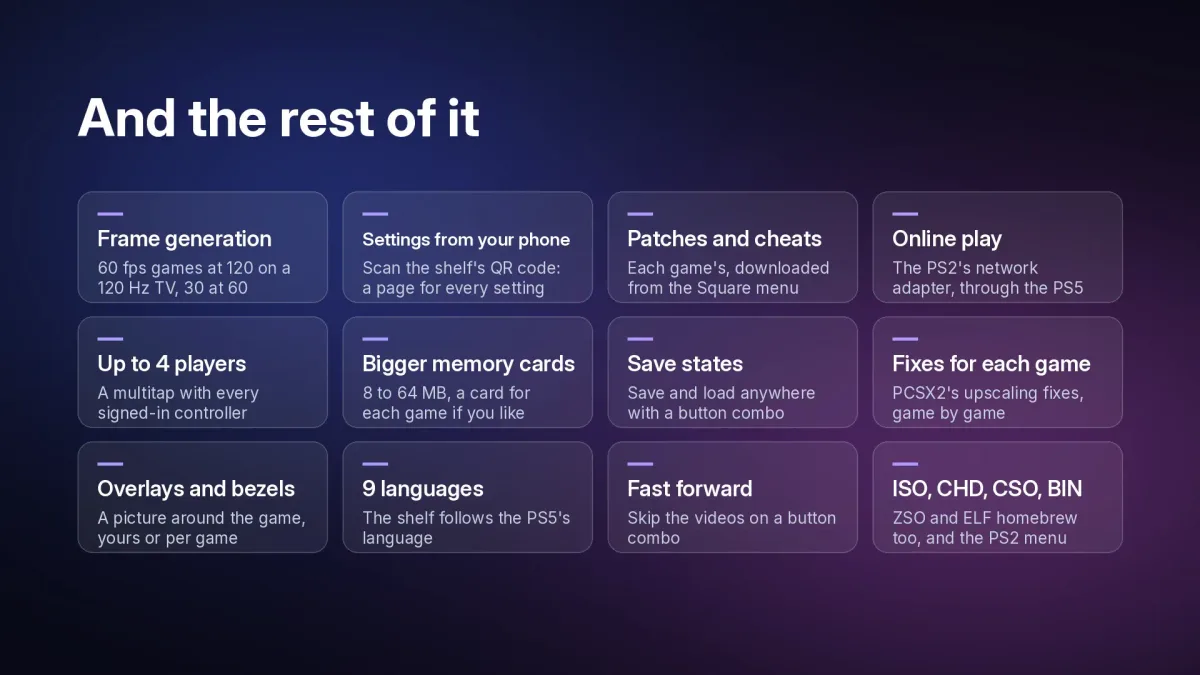
Task: Select the Settings from your phone card
Action: tap(467, 247)
